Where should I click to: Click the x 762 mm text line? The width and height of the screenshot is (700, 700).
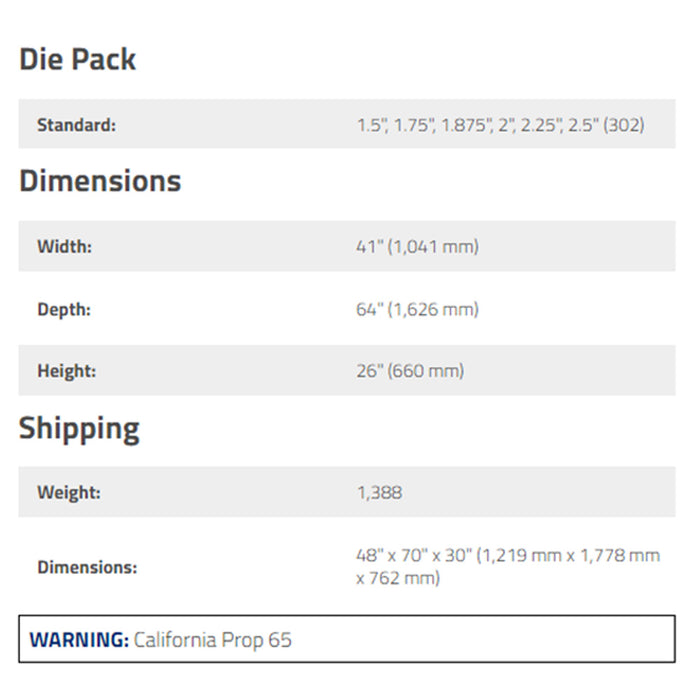[398, 578]
